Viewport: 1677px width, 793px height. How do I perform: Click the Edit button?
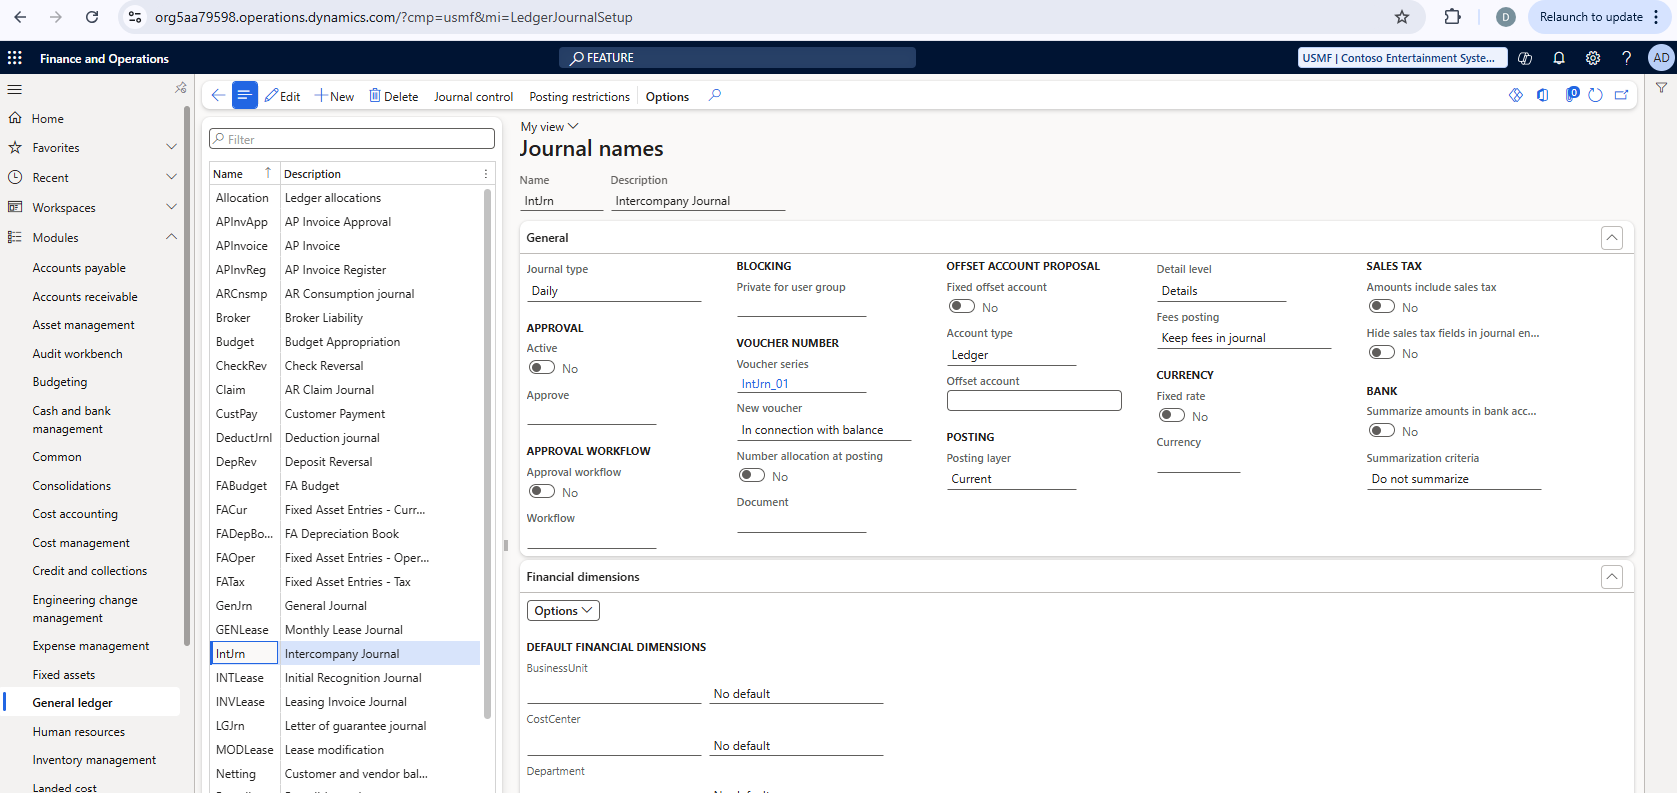(282, 96)
